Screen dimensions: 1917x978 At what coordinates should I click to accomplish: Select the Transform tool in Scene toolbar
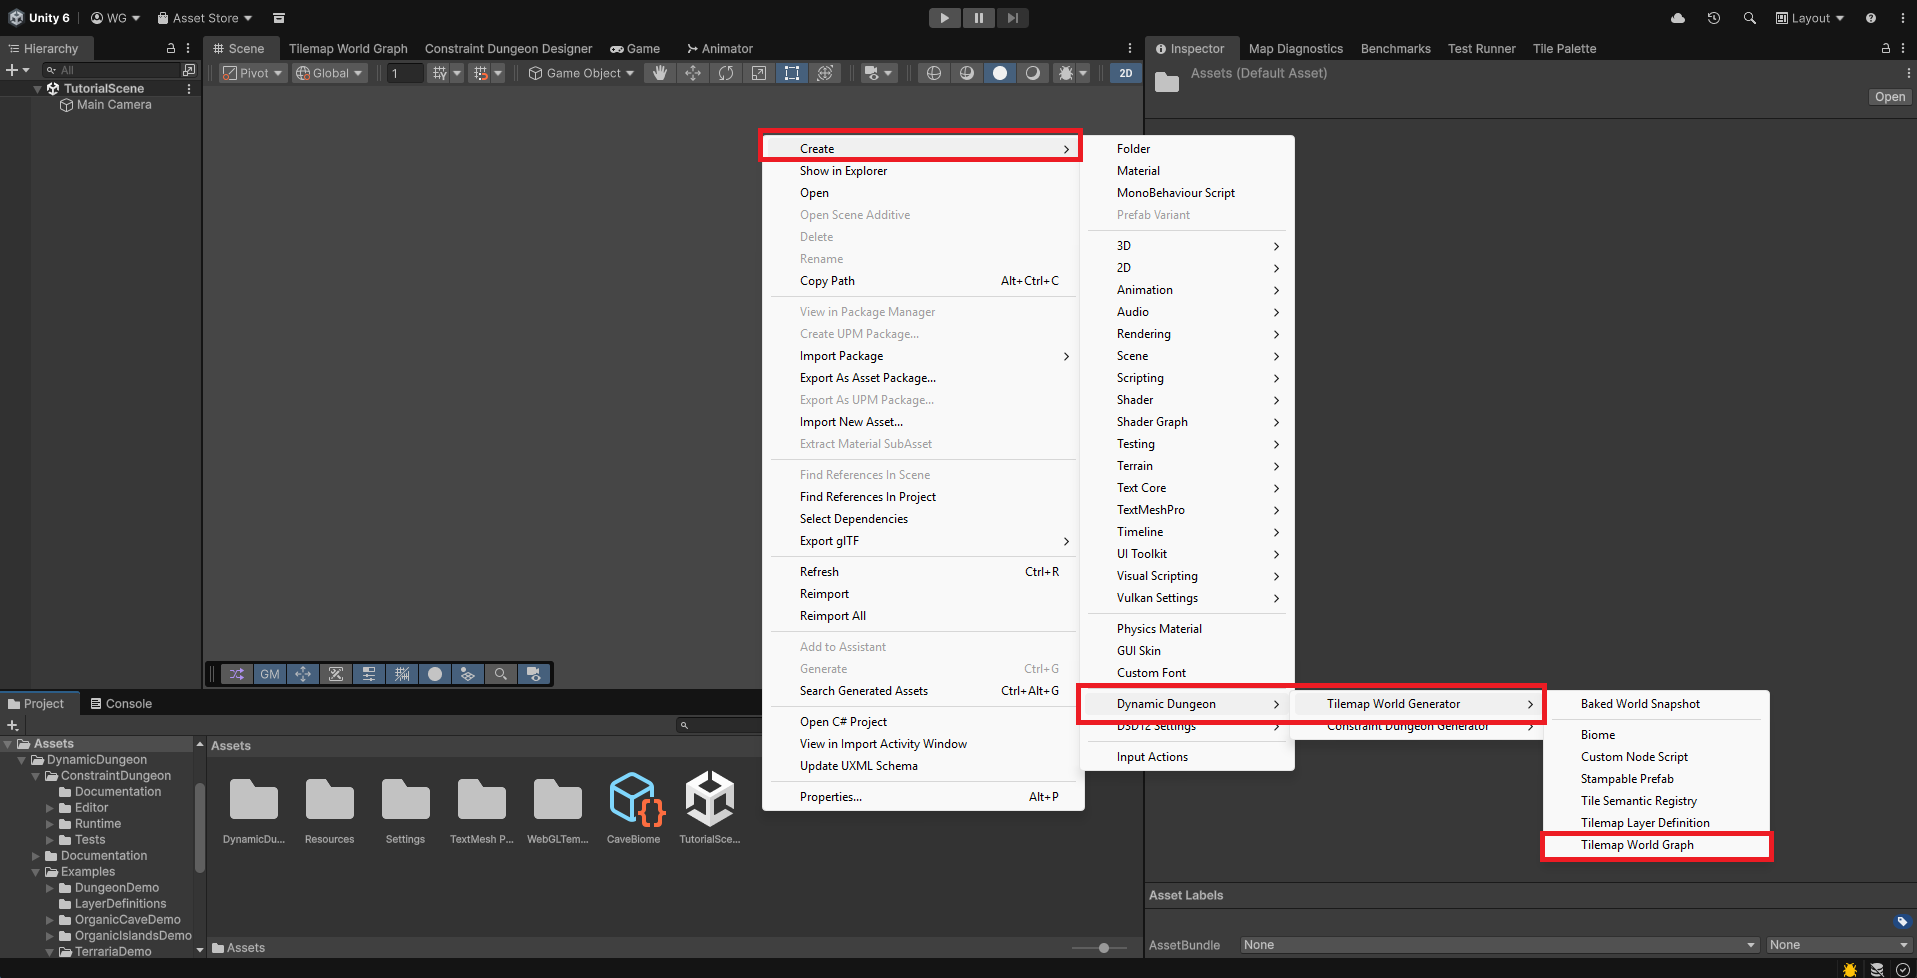825,73
